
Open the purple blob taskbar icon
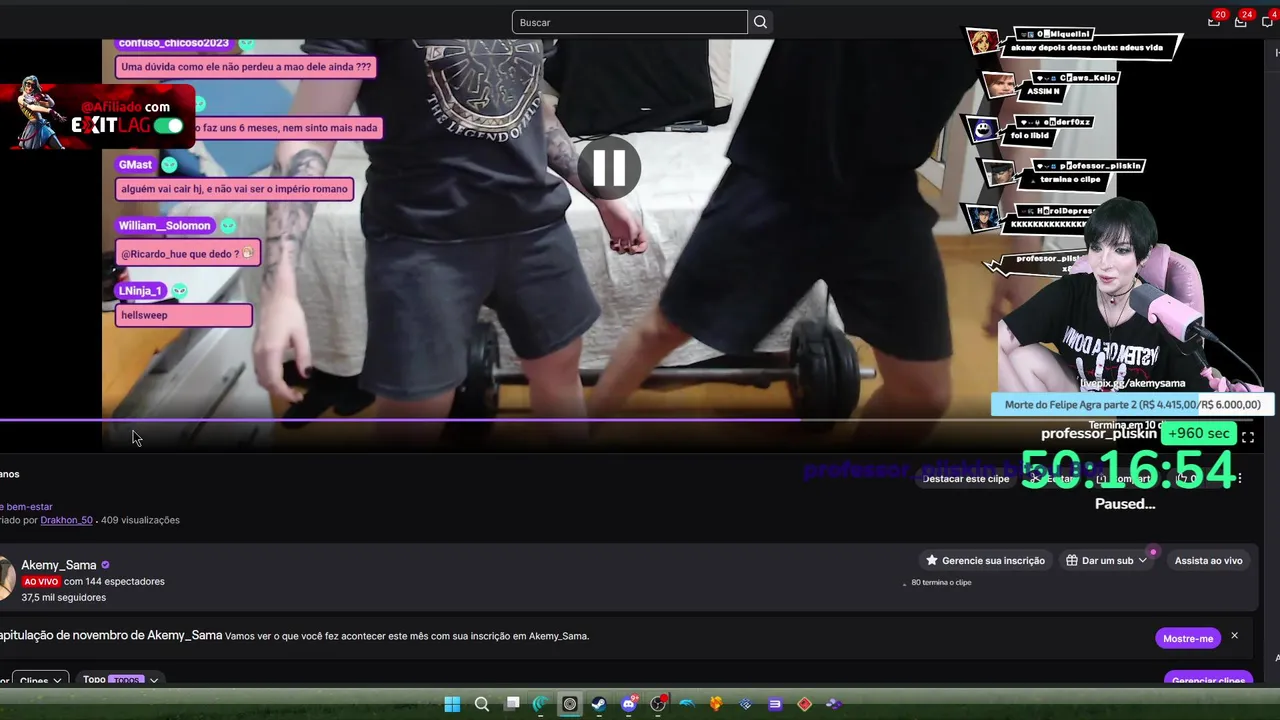pyautogui.click(x=833, y=704)
